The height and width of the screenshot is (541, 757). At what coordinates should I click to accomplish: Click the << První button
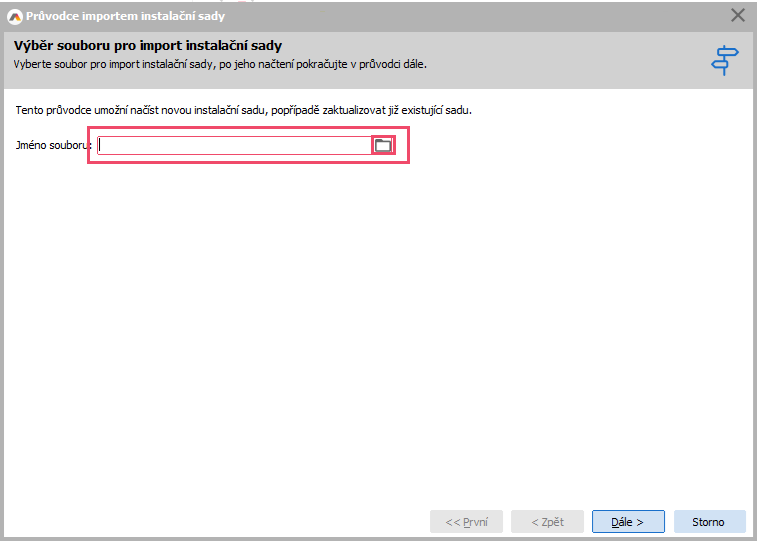[x=467, y=522]
